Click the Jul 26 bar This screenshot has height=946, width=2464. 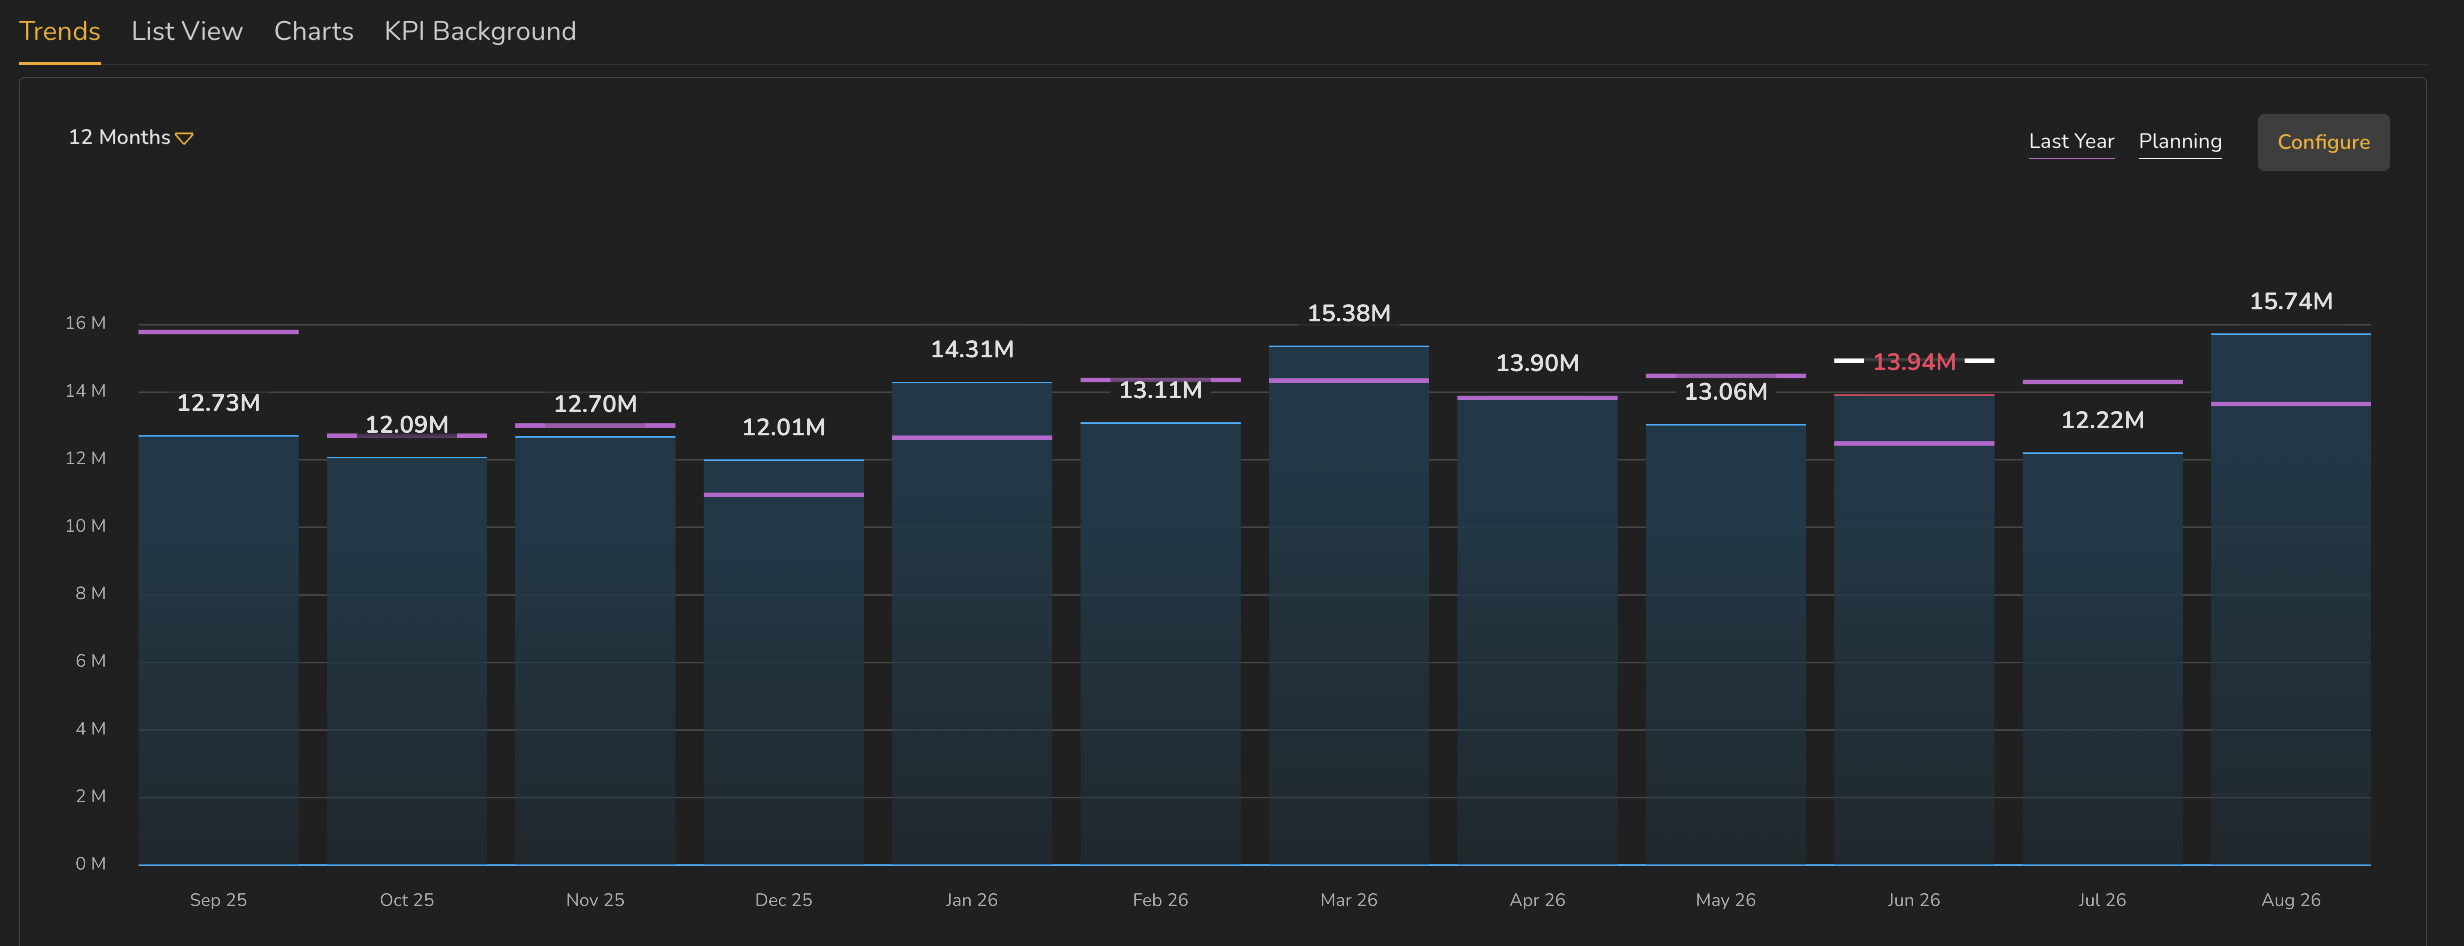coord(2103,659)
